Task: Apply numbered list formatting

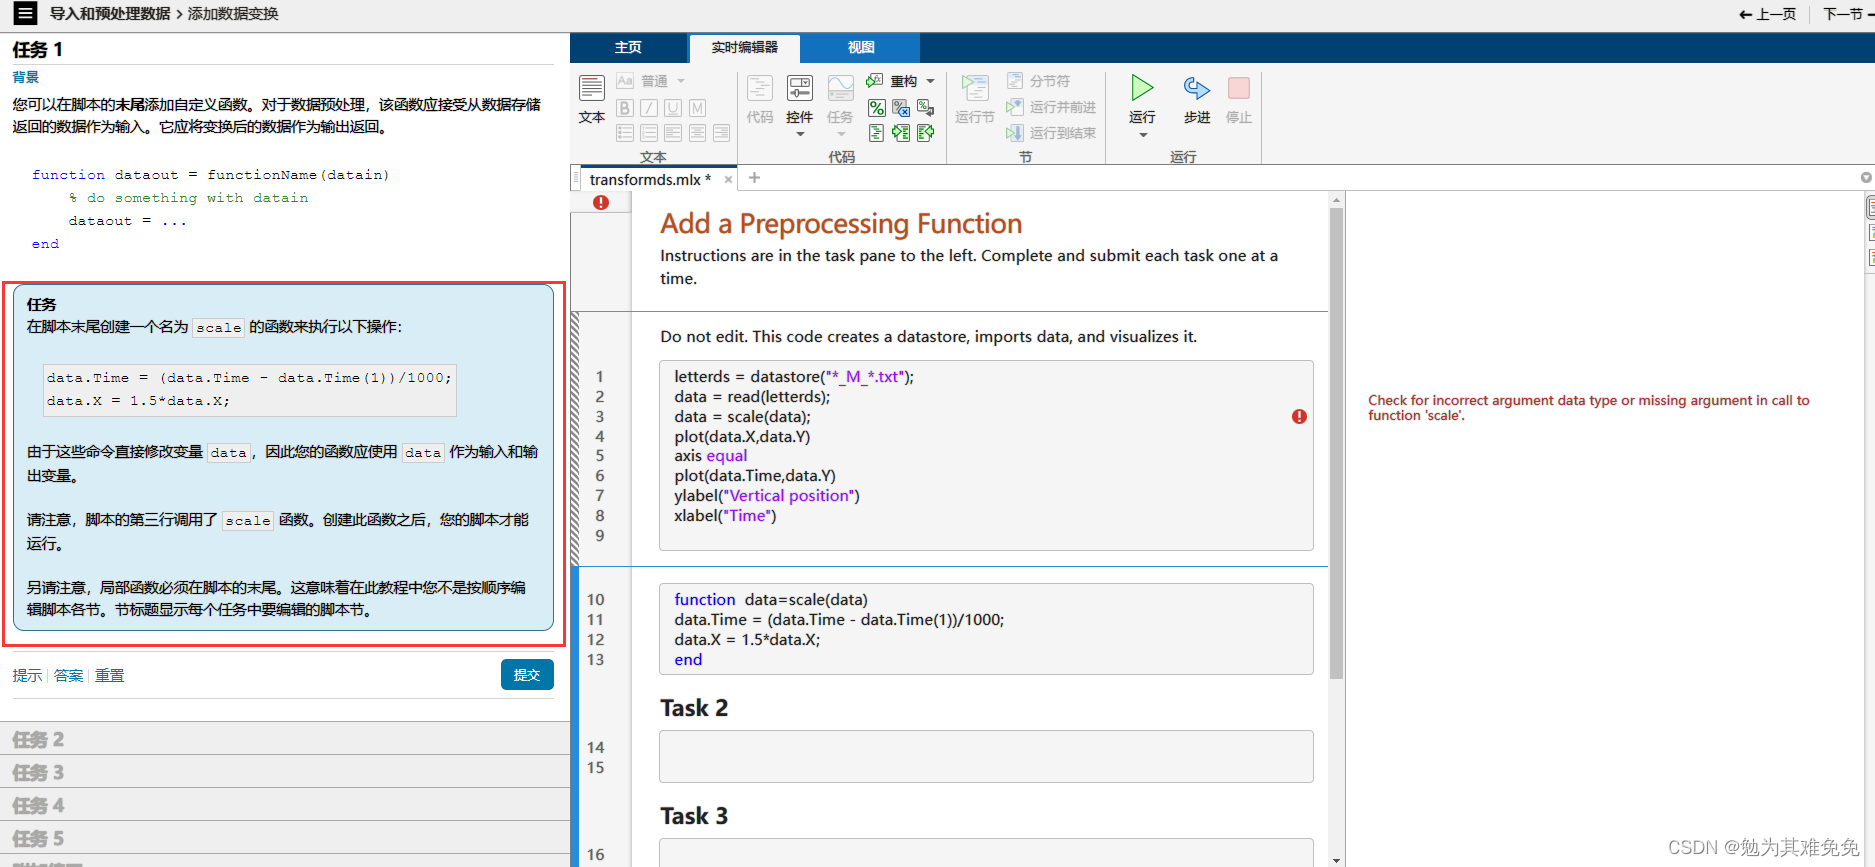Action: 649,133
